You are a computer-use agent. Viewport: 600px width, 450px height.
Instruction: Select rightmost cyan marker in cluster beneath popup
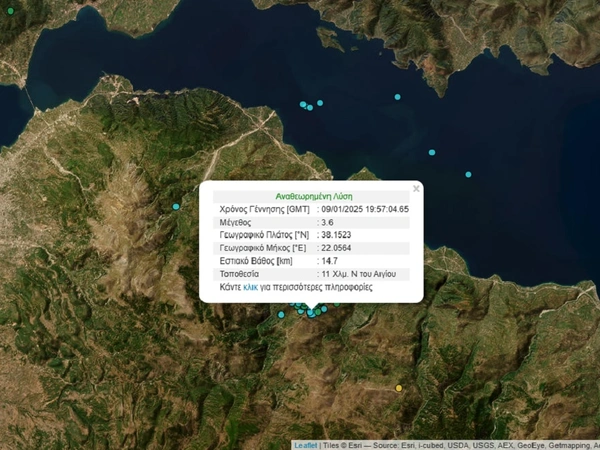click(x=324, y=309)
